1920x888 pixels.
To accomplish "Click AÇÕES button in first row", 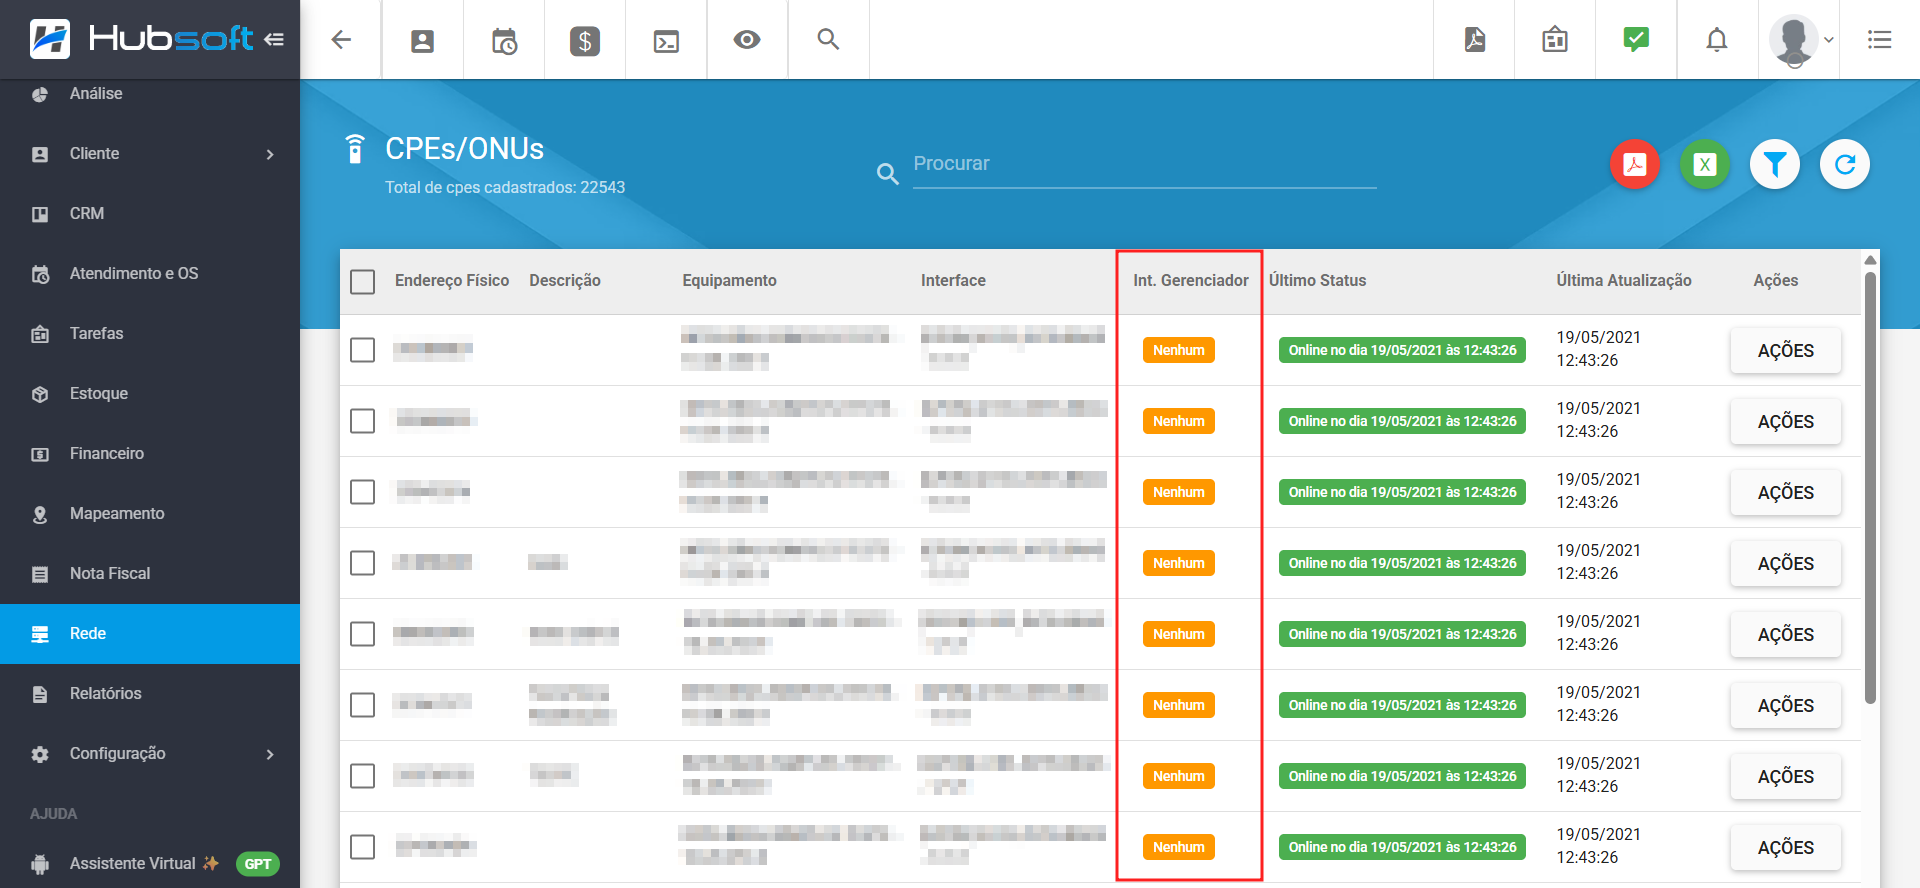I will click(1785, 351).
